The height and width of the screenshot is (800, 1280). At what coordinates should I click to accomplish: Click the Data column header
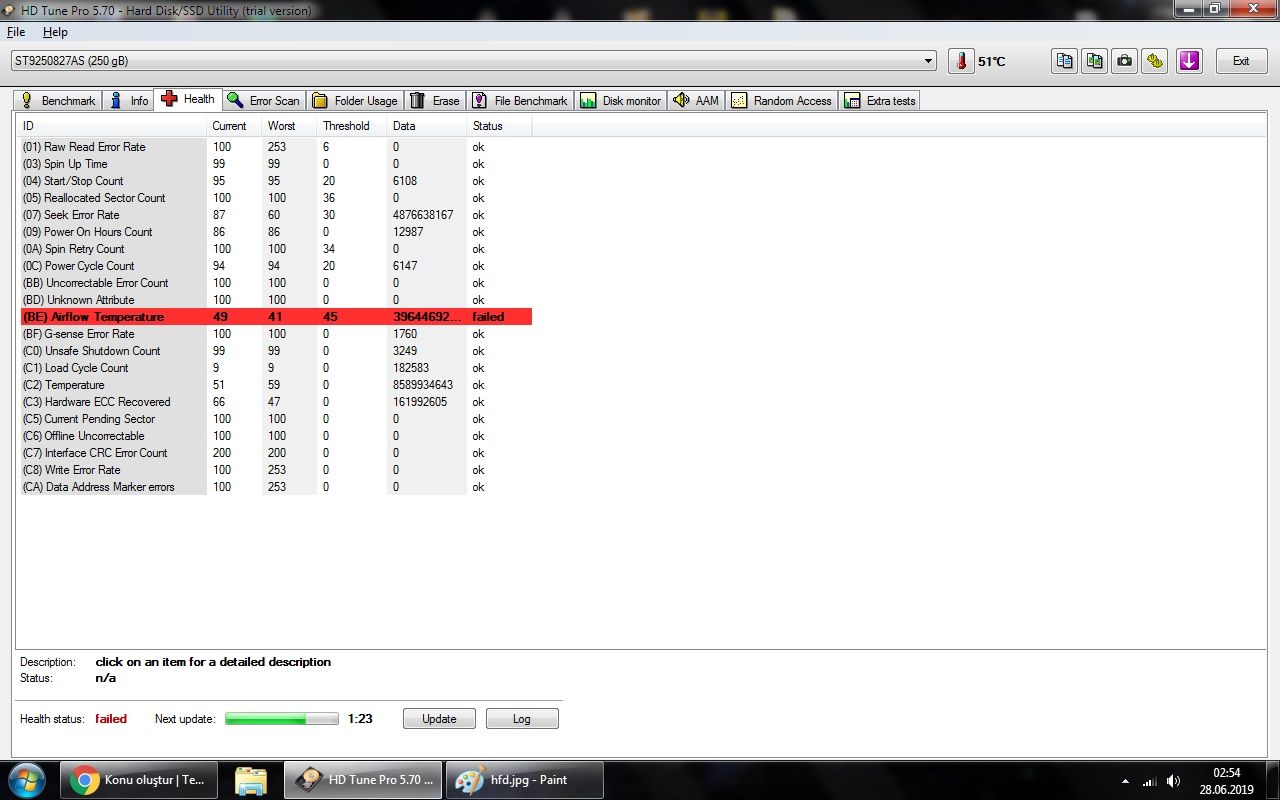[427, 126]
